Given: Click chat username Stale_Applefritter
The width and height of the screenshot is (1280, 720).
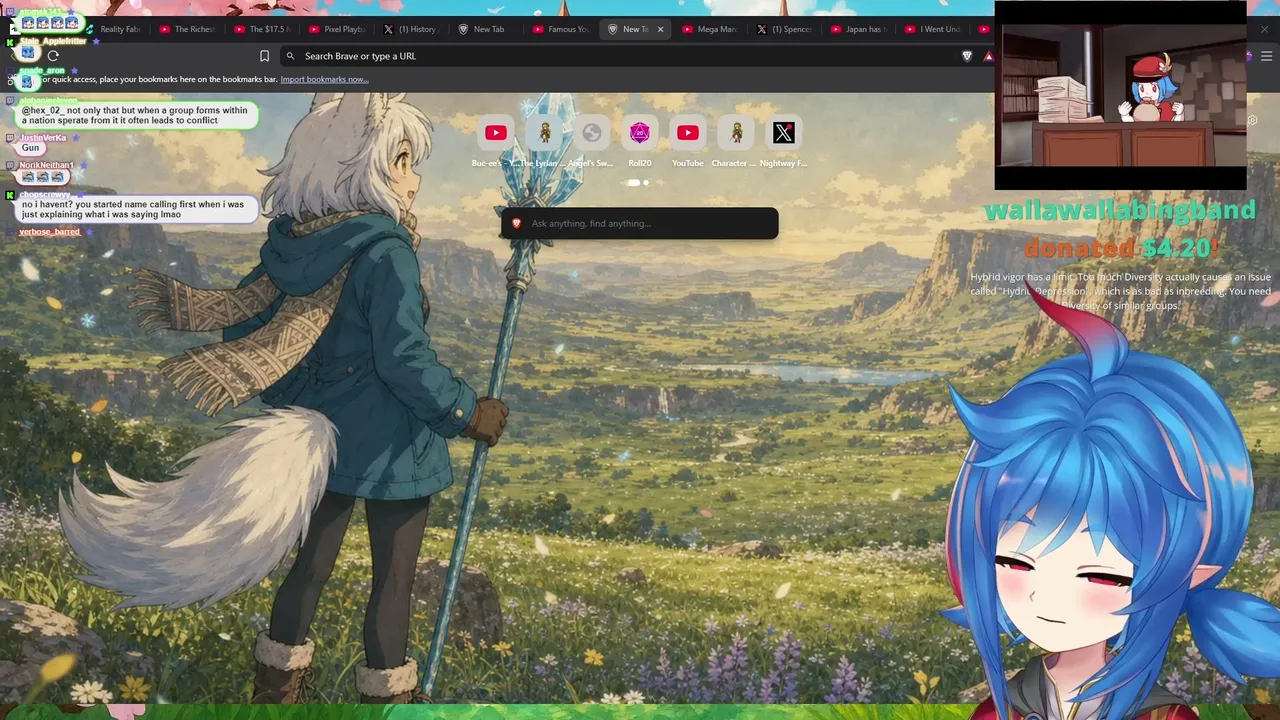Looking at the screenshot, I should point(53,41).
